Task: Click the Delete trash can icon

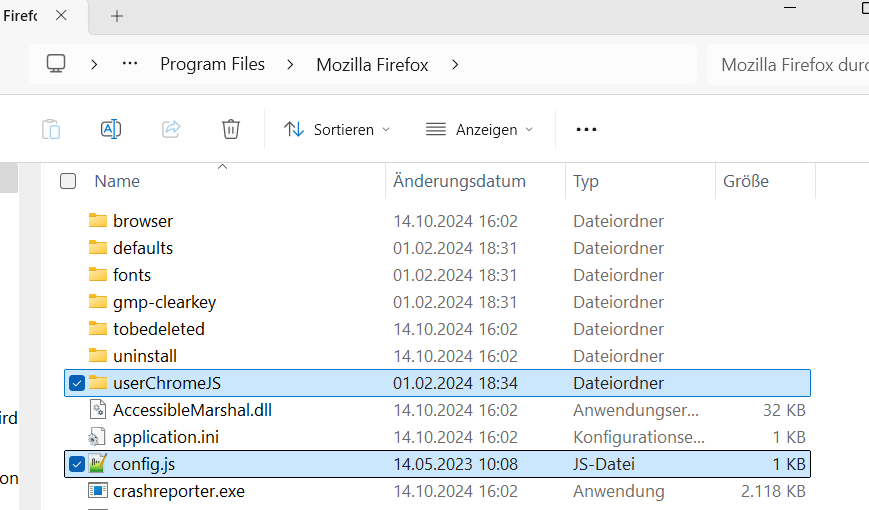Action: click(231, 129)
